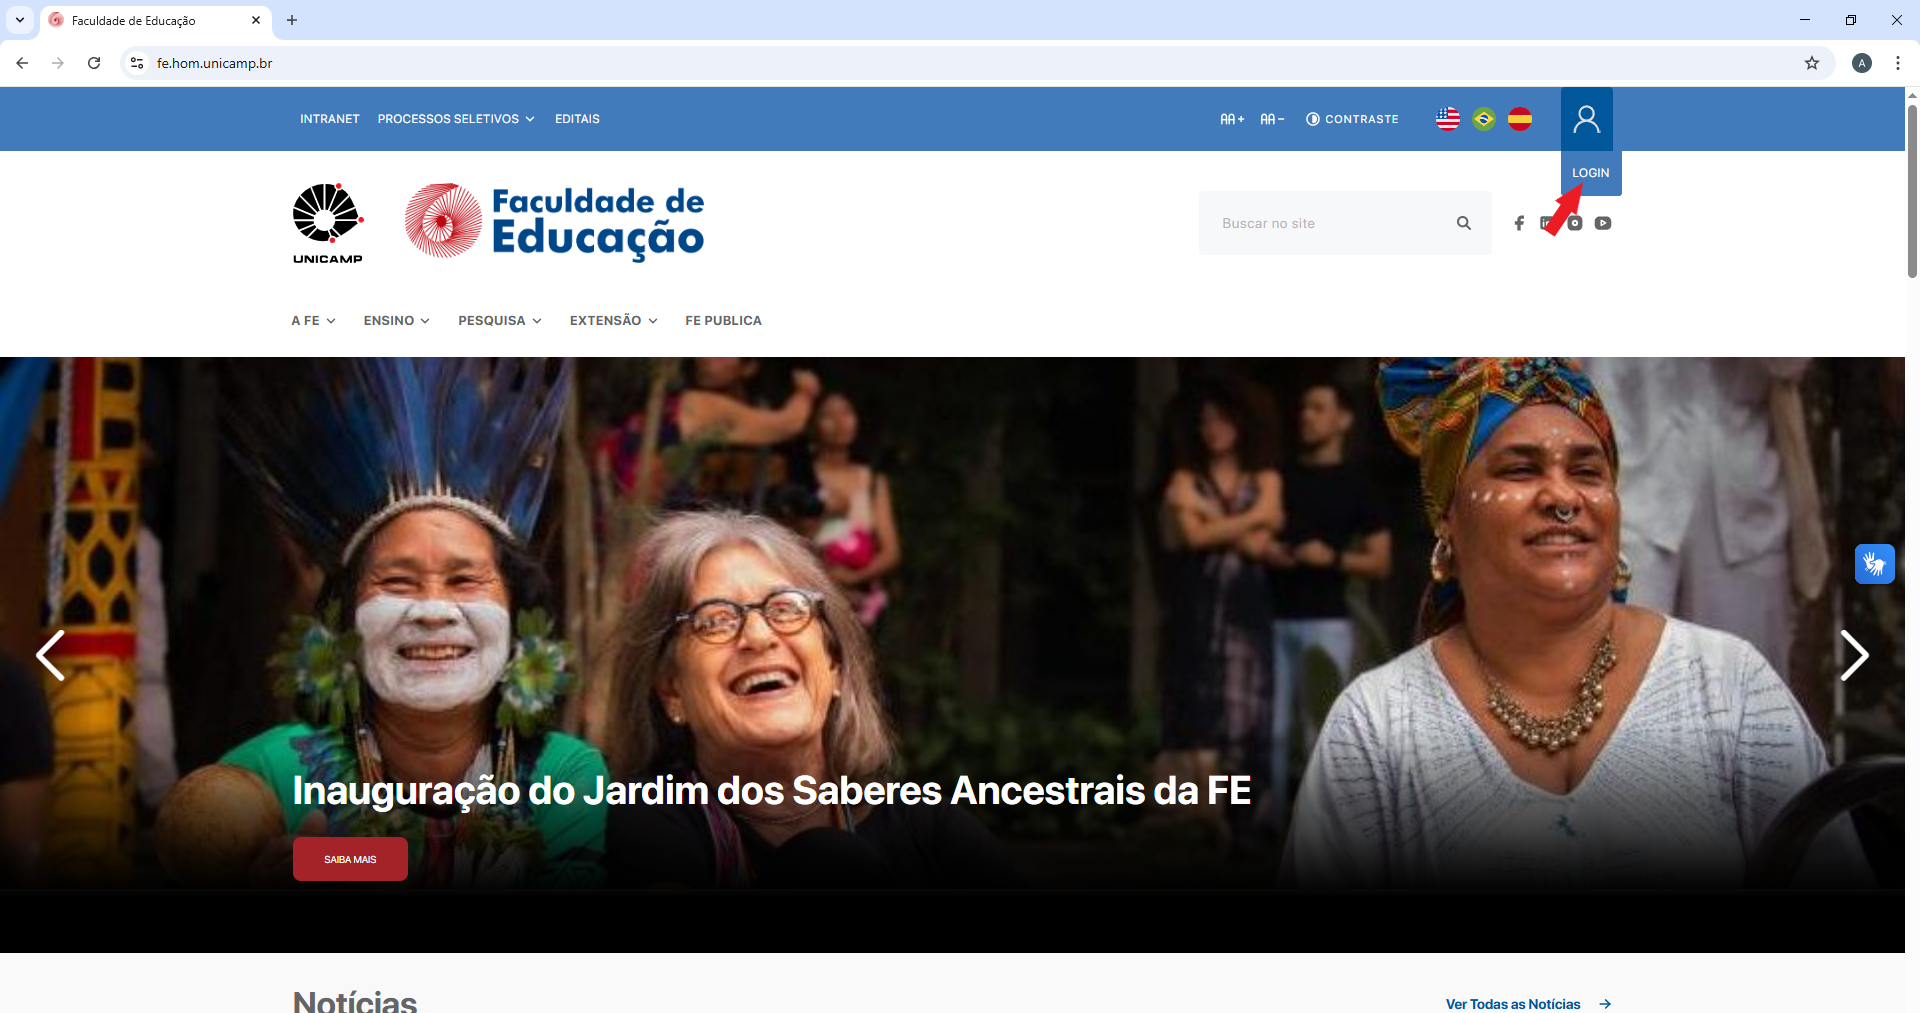Click the SAIBA MAIS button

click(x=350, y=859)
